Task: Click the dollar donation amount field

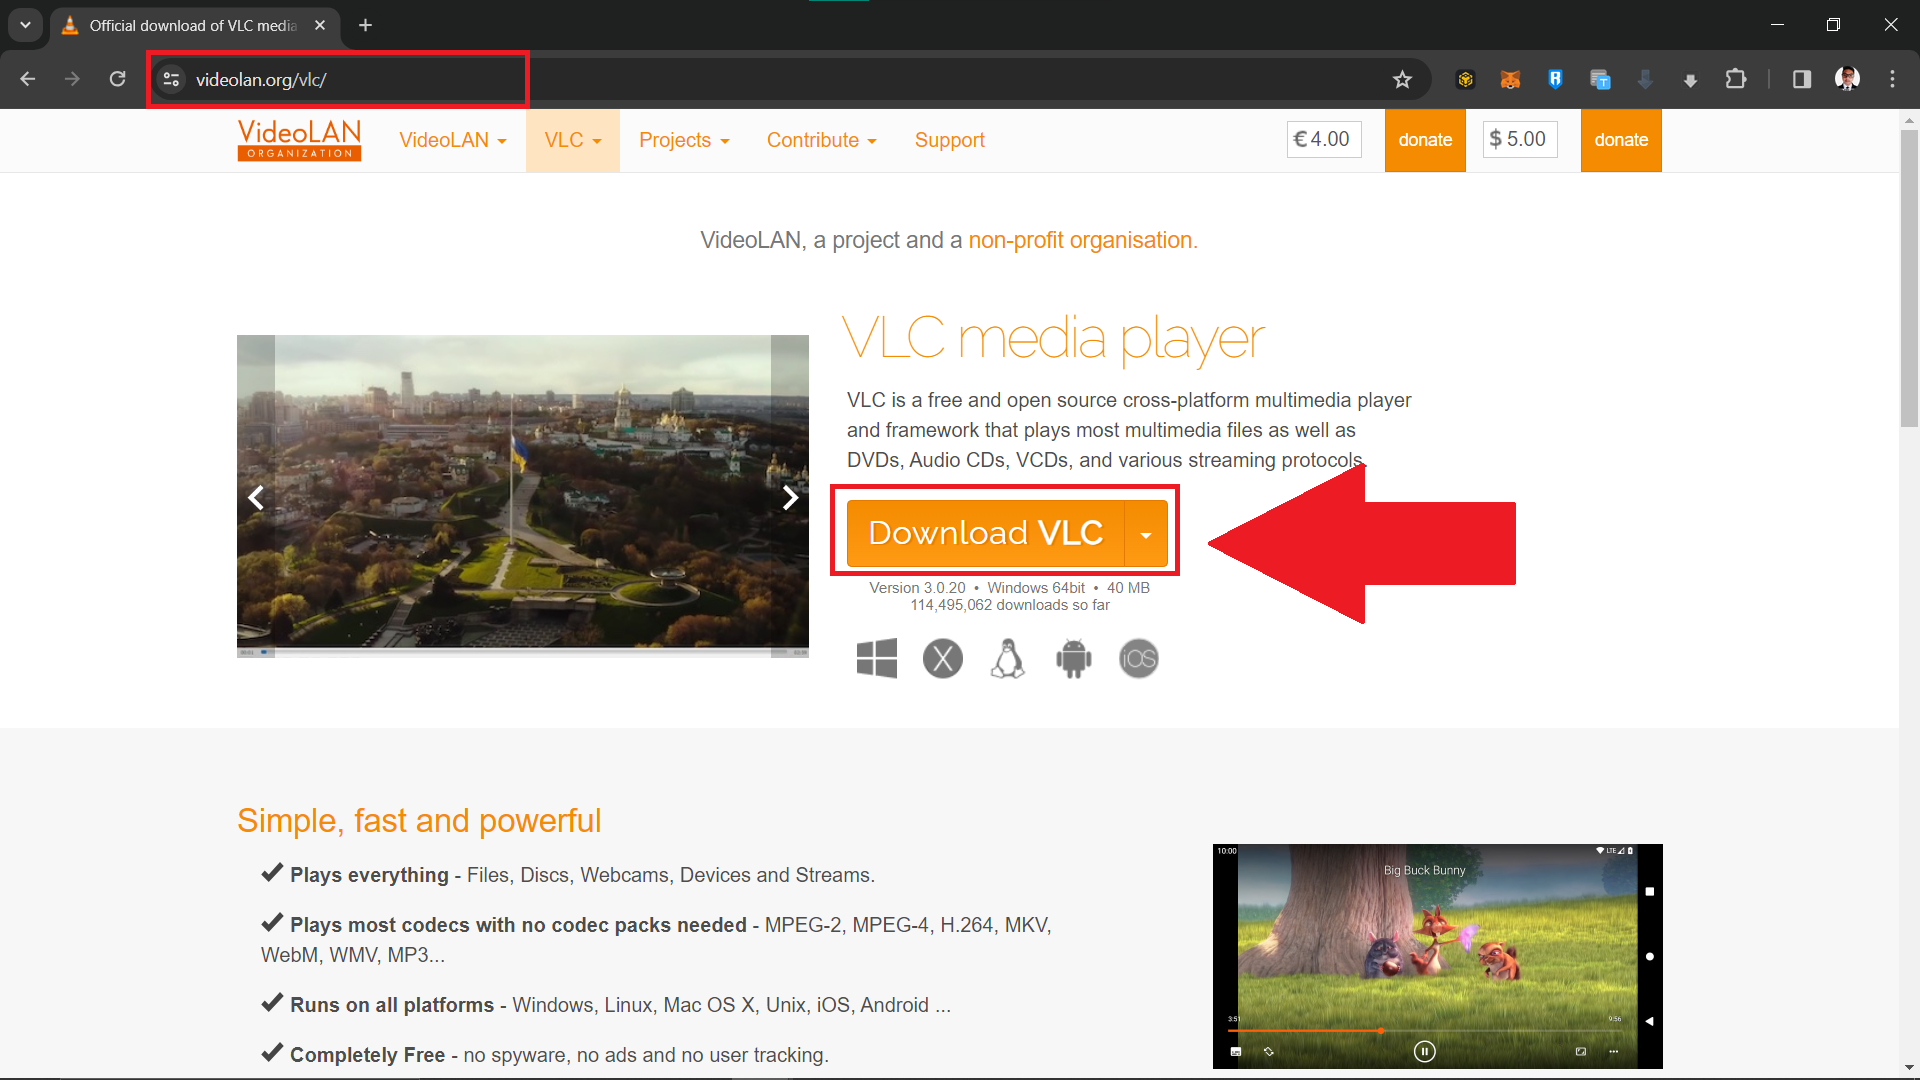Action: (x=1519, y=139)
